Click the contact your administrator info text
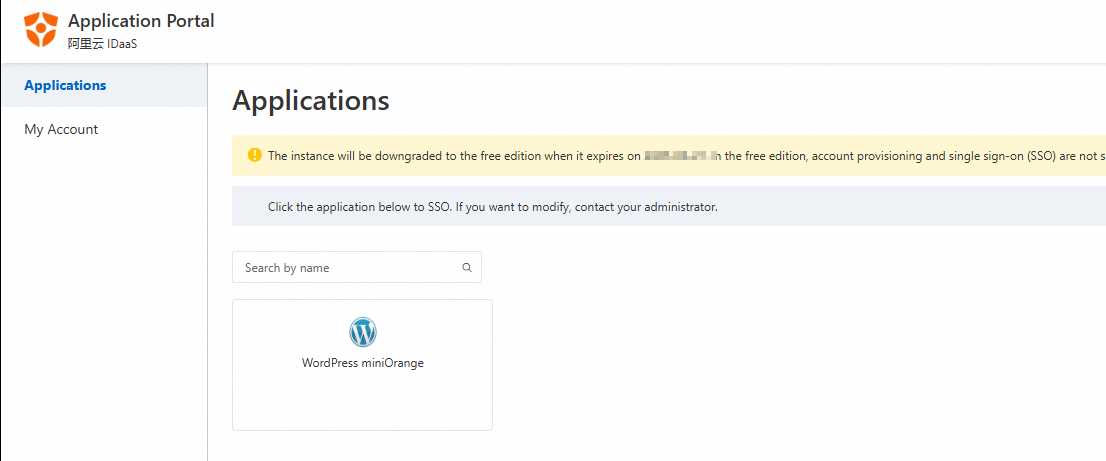 tap(492, 207)
